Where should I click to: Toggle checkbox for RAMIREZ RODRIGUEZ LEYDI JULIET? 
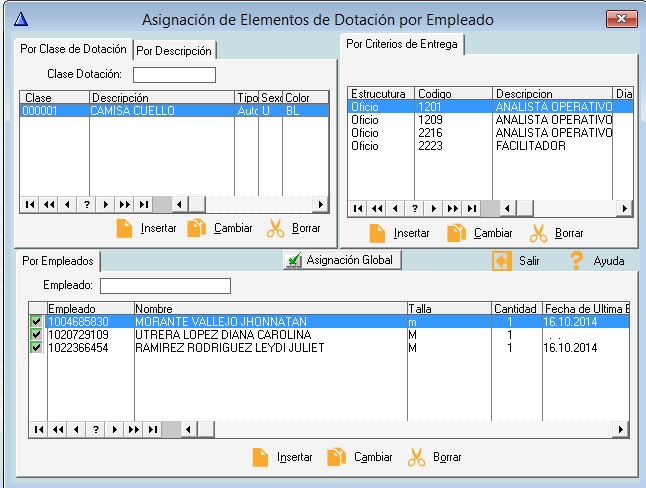pos(37,348)
